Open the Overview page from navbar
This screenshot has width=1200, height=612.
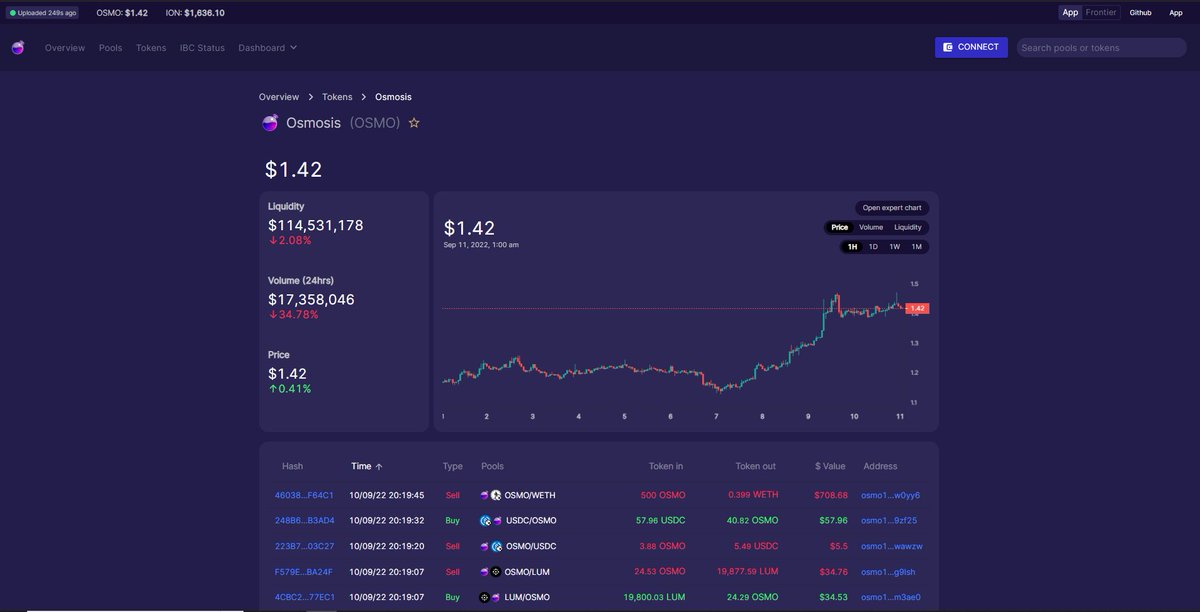click(x=65, y=48)
